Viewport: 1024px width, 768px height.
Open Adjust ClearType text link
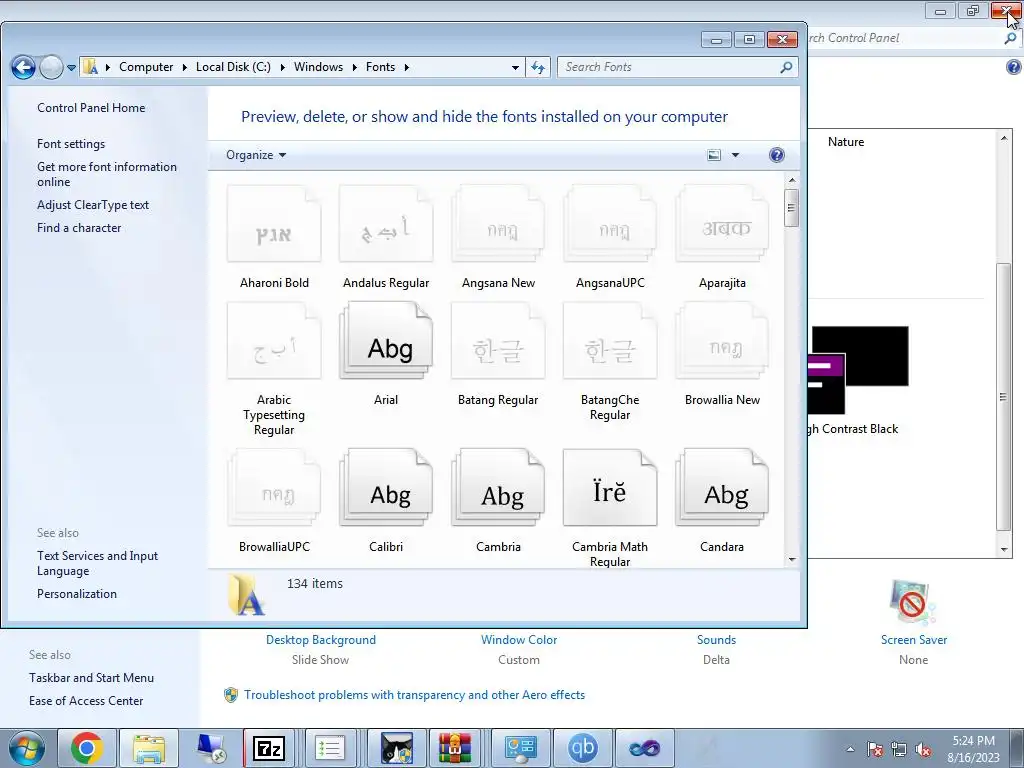click(x=93, y=205)
